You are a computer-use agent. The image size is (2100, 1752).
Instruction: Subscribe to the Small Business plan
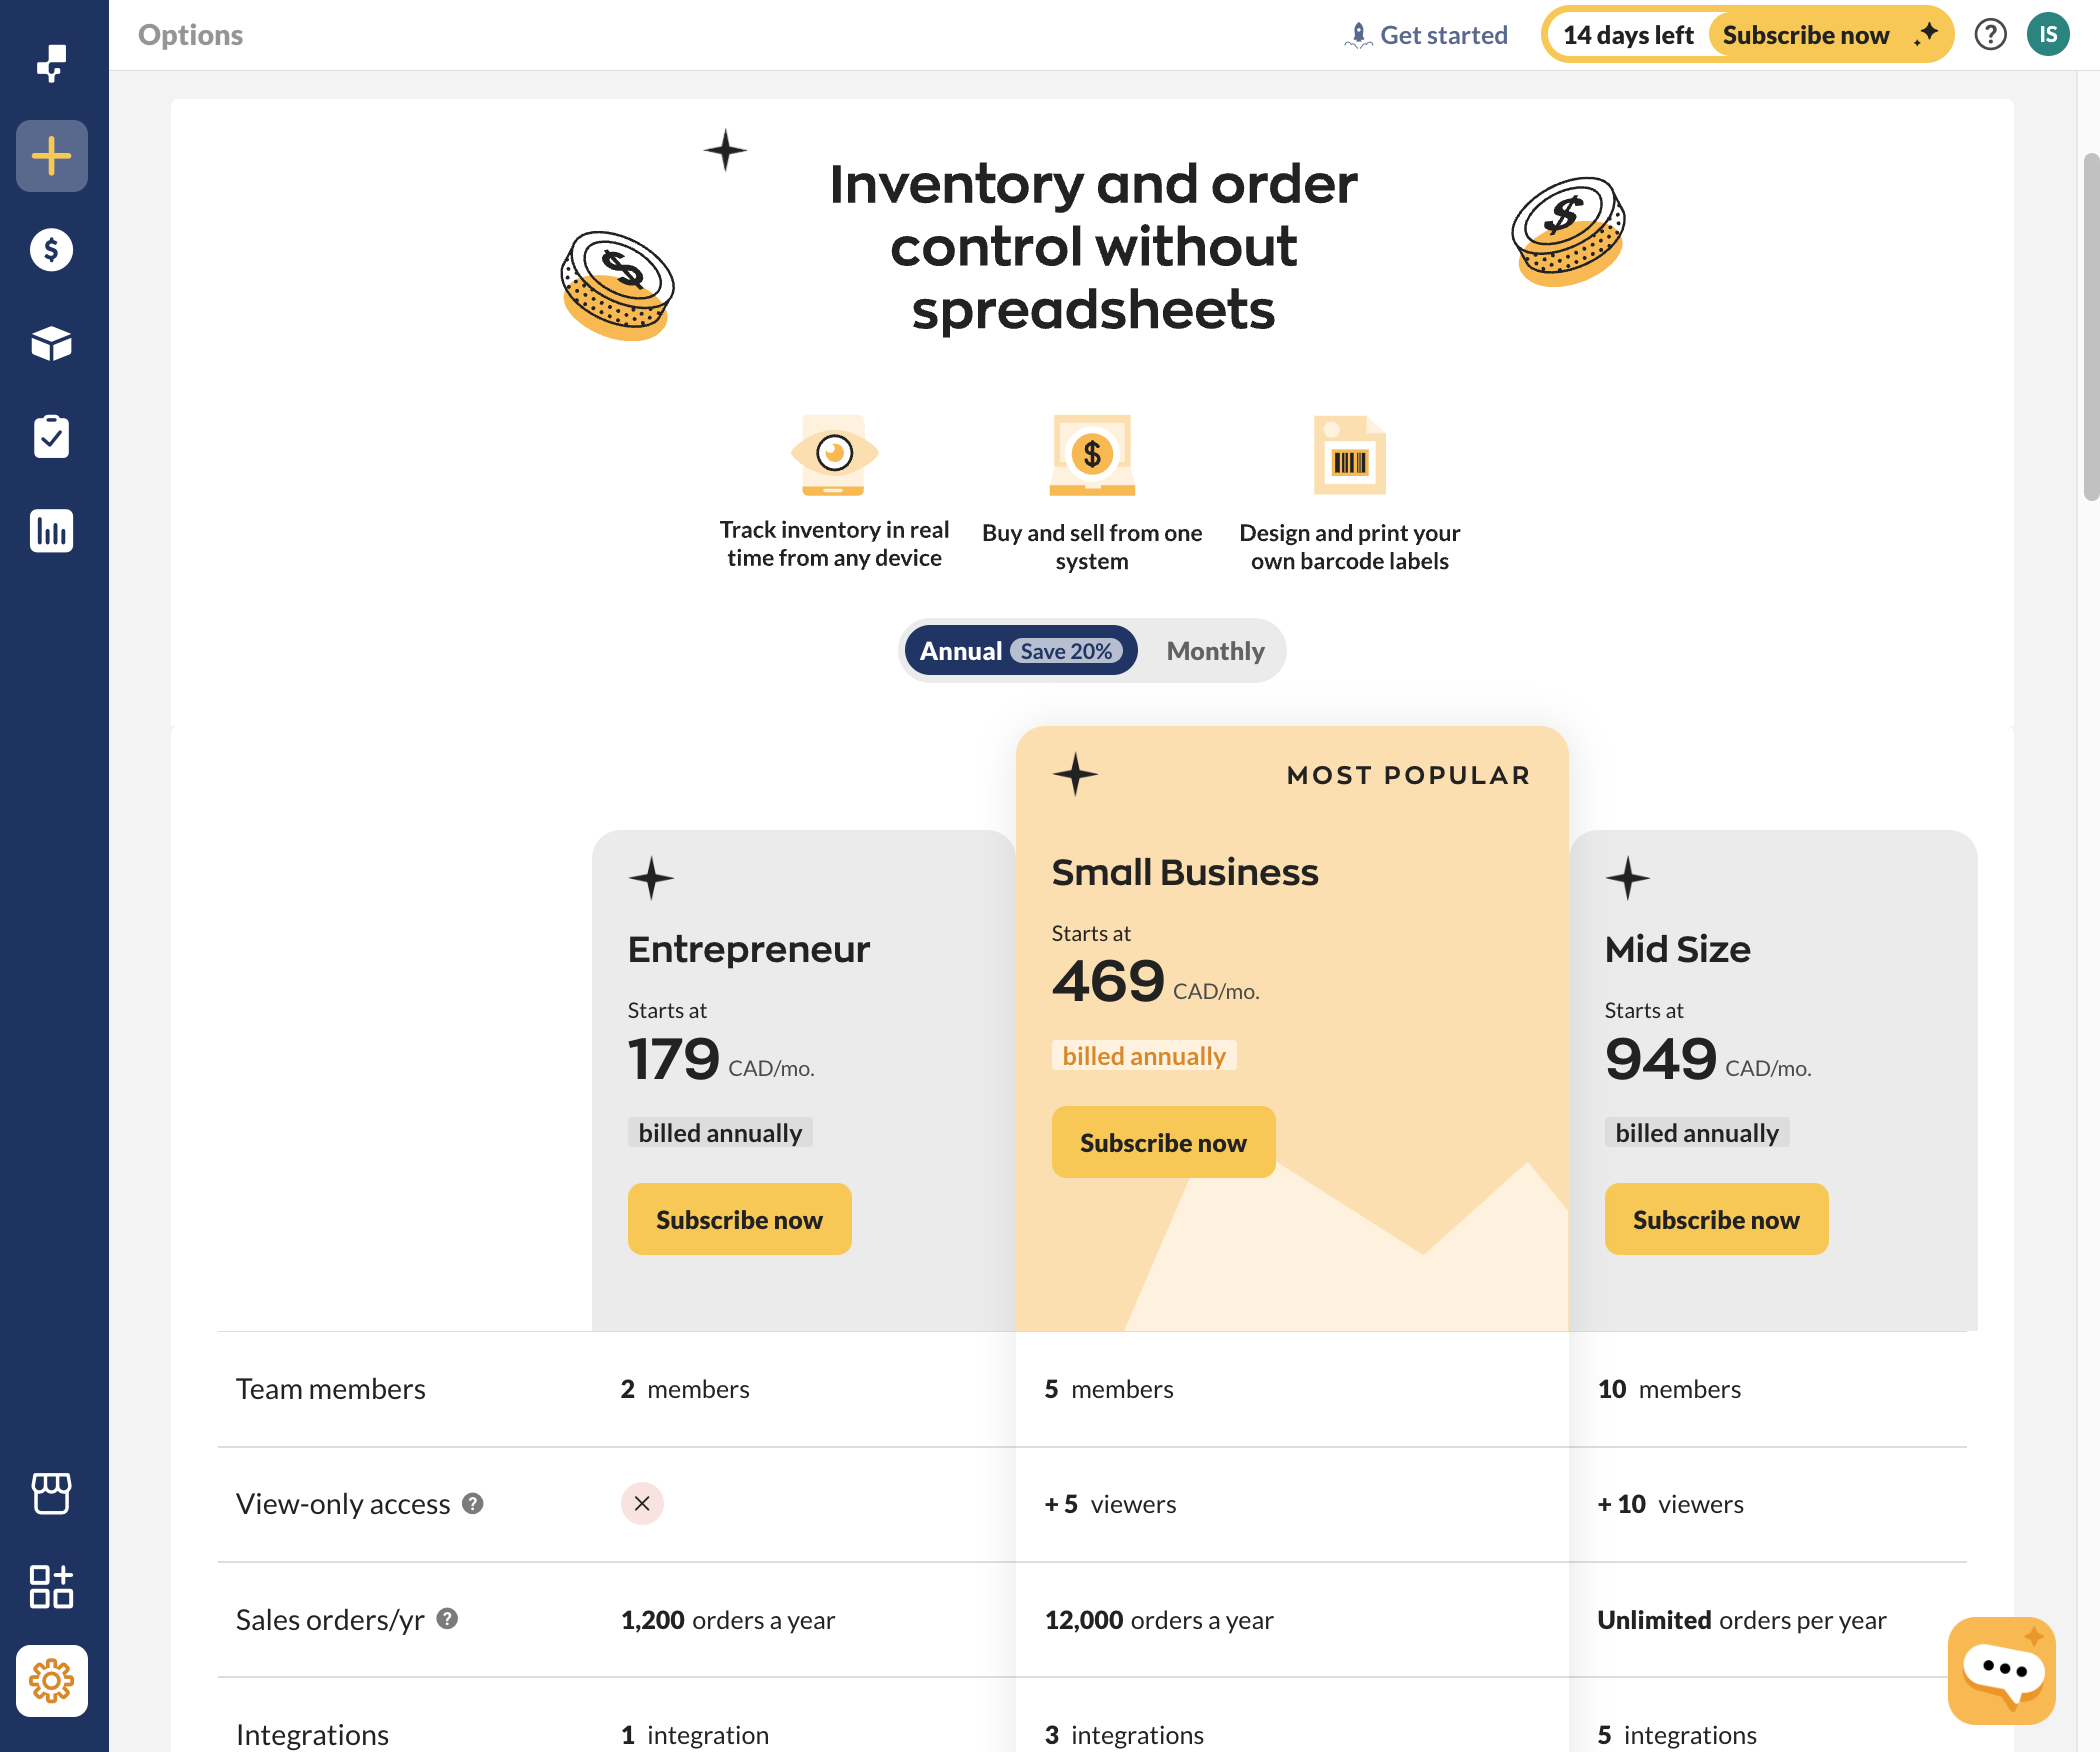[x=1163, y=1142]
